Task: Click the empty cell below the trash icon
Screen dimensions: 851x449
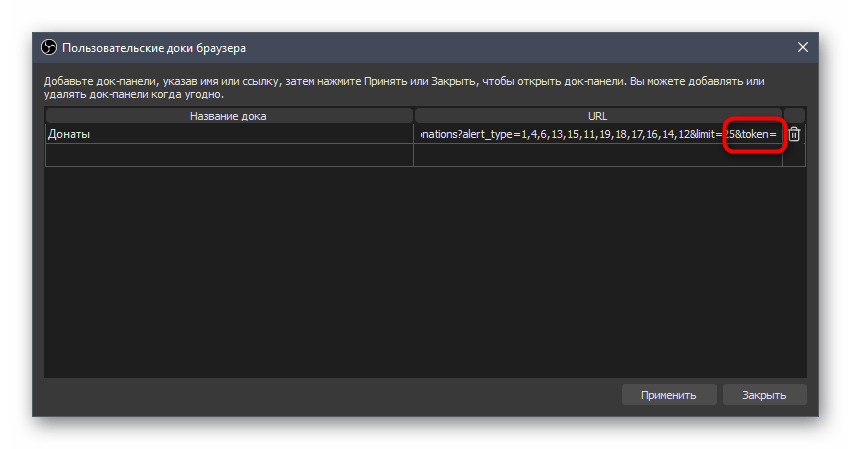Action: 794,155
